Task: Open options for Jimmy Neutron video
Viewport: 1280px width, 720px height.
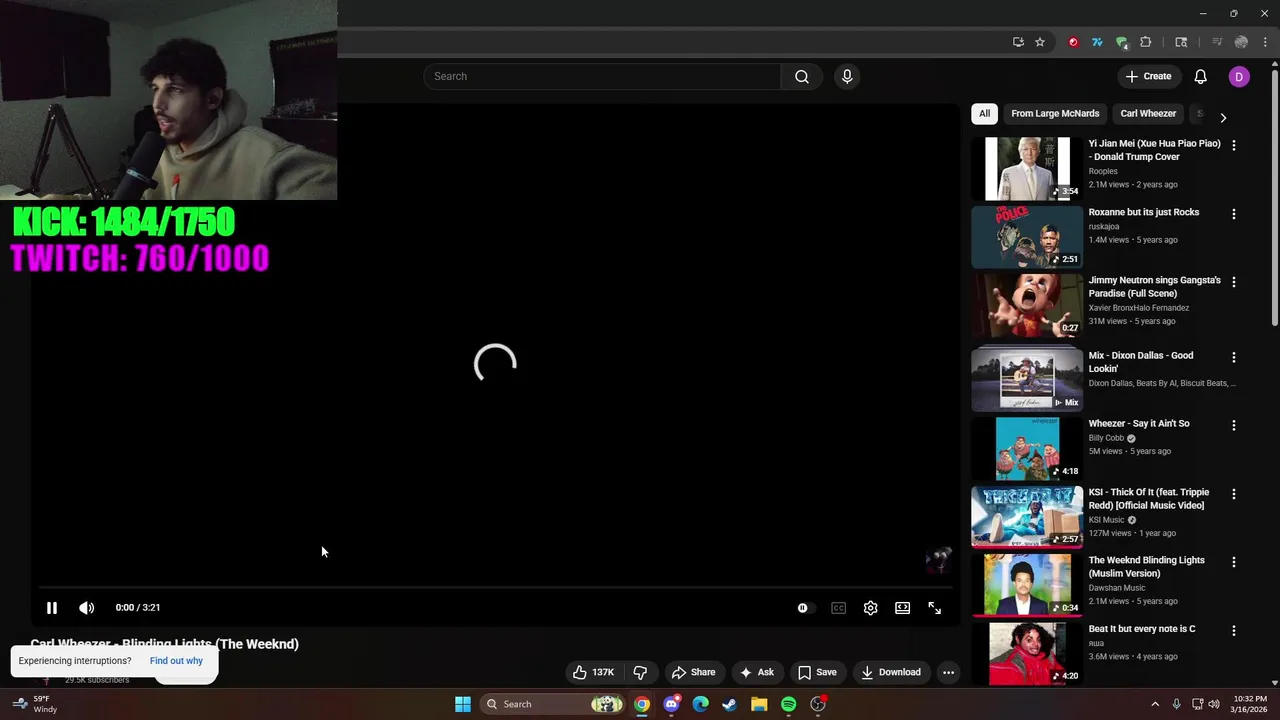Action: point(1234,282)
